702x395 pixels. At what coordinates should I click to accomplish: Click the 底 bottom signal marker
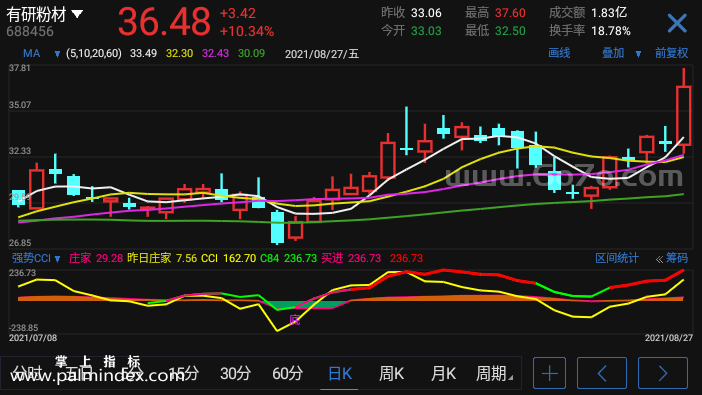pyautogui.click(x=294, y=320)
